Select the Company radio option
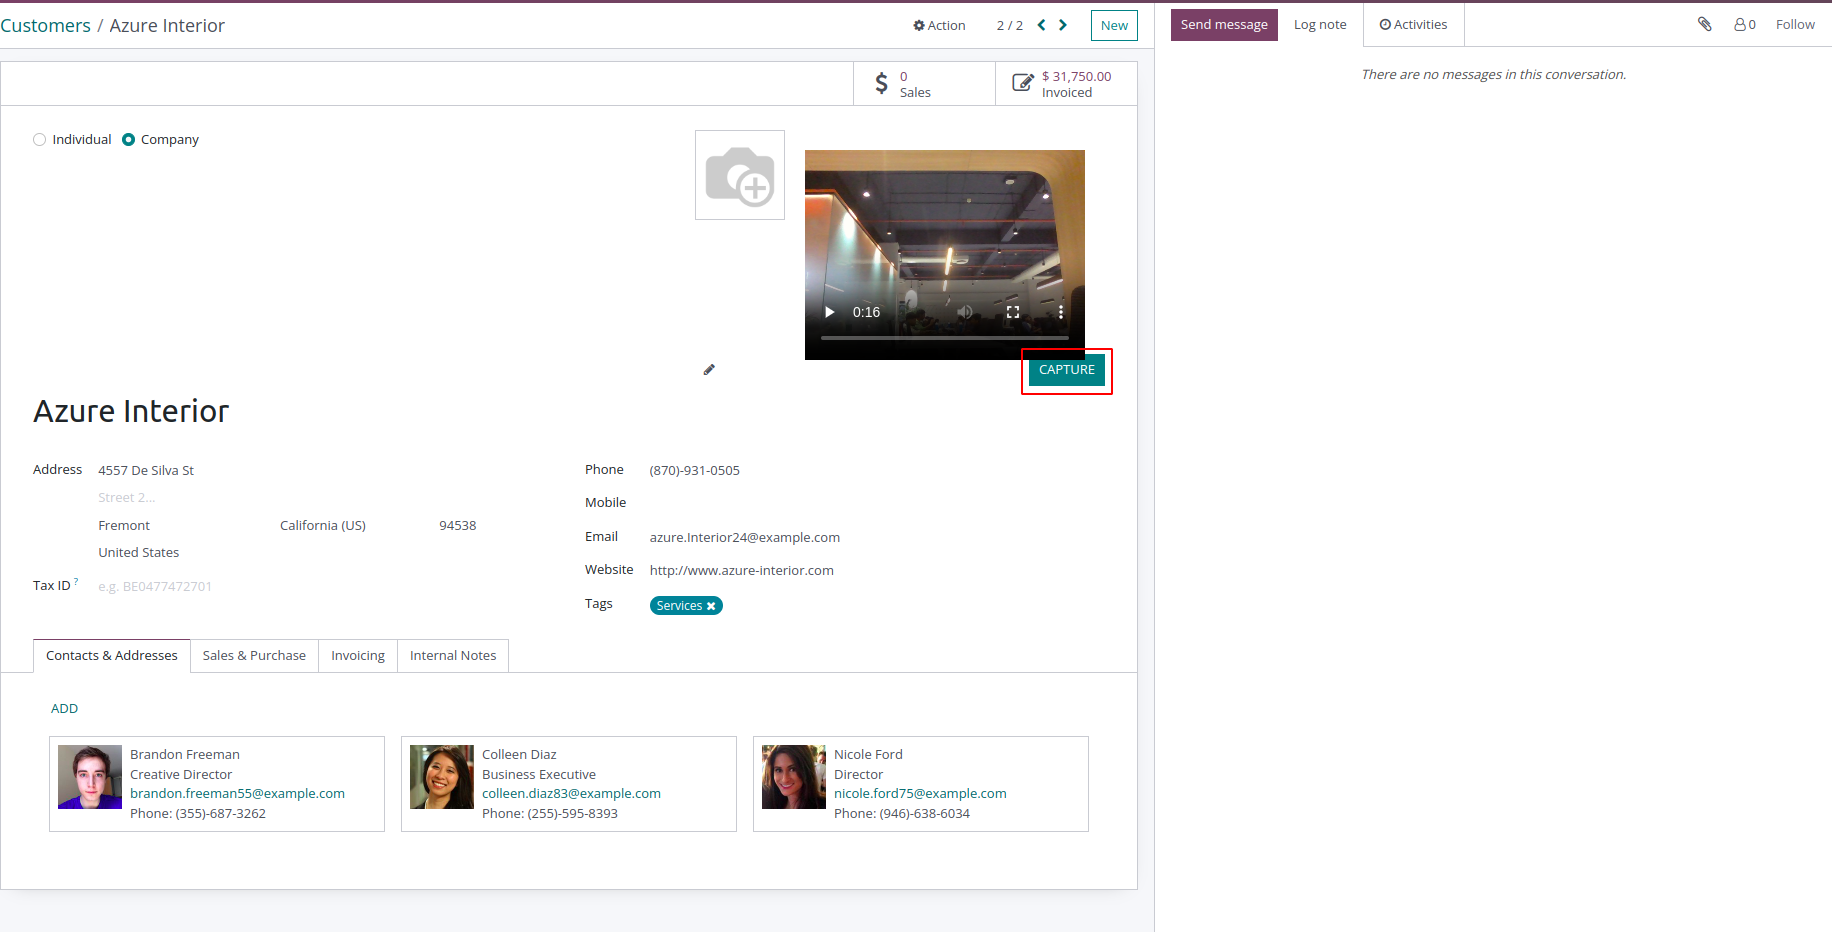This screenshot has width=1832, height=932. (x=128, y=140)
